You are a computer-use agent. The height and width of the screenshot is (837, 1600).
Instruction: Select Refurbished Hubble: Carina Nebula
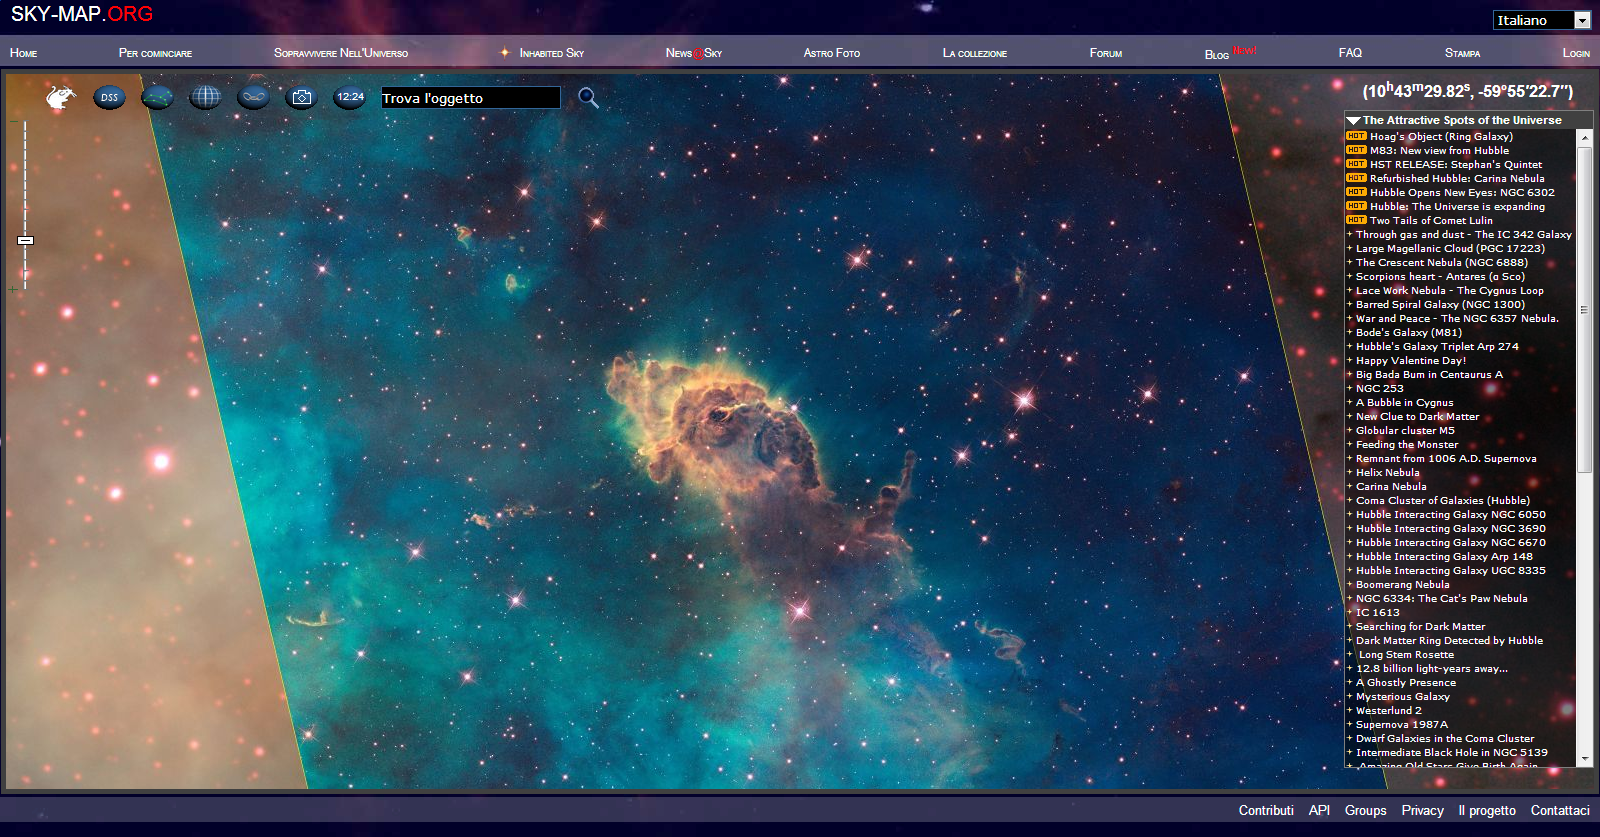pyautogui.click(x=1457, y=178)
